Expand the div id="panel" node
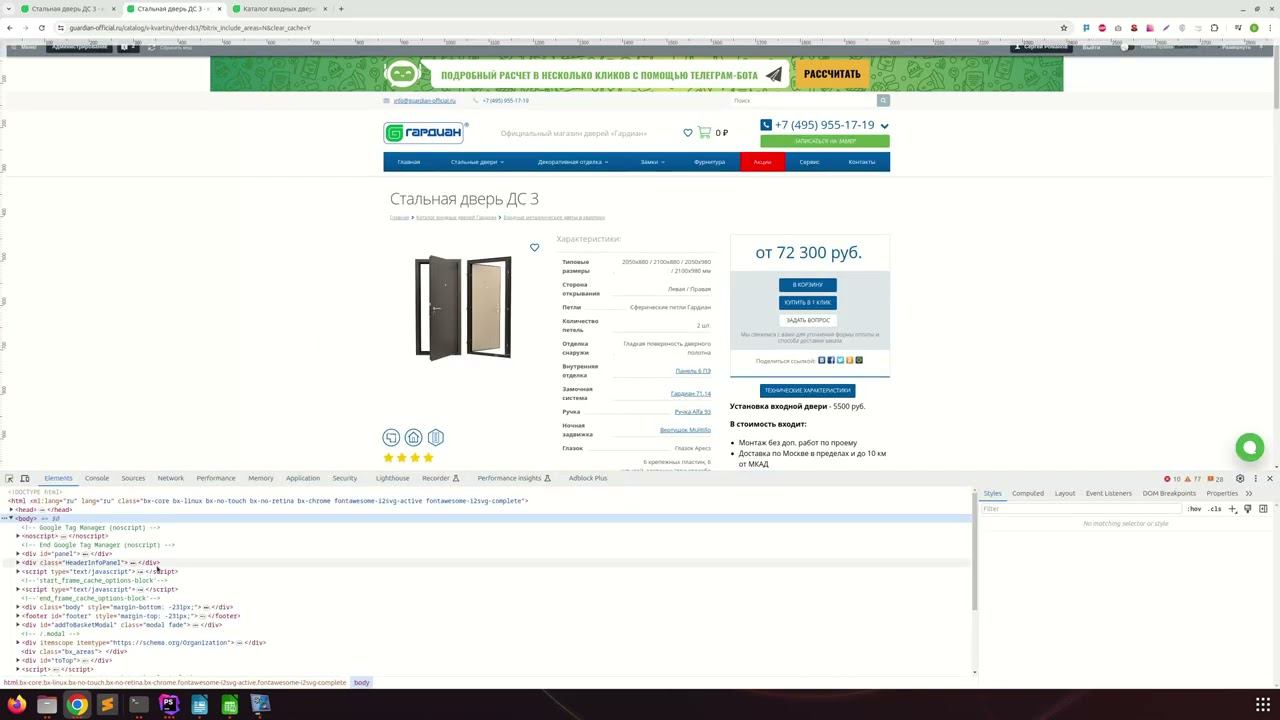Image resolution: width=1280 pixels, height=720 pixels. tap(18, 554)
